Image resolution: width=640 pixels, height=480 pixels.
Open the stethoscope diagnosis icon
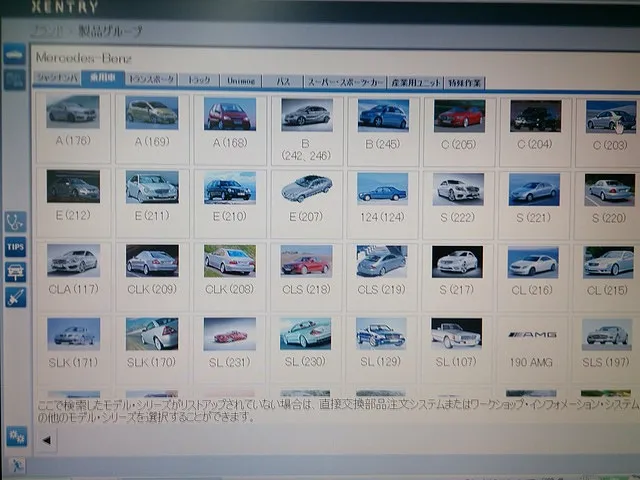[16, 222]
